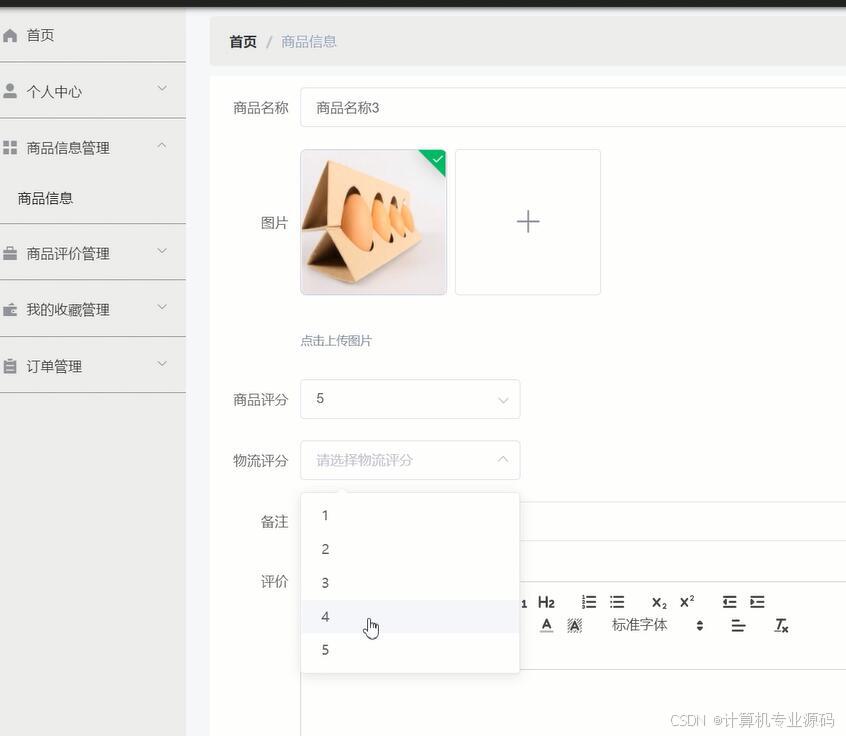Click the wallet icon beside 我的收藏管理
The height and width of the screenshot is (736, 846).
[x=10, y=310]
